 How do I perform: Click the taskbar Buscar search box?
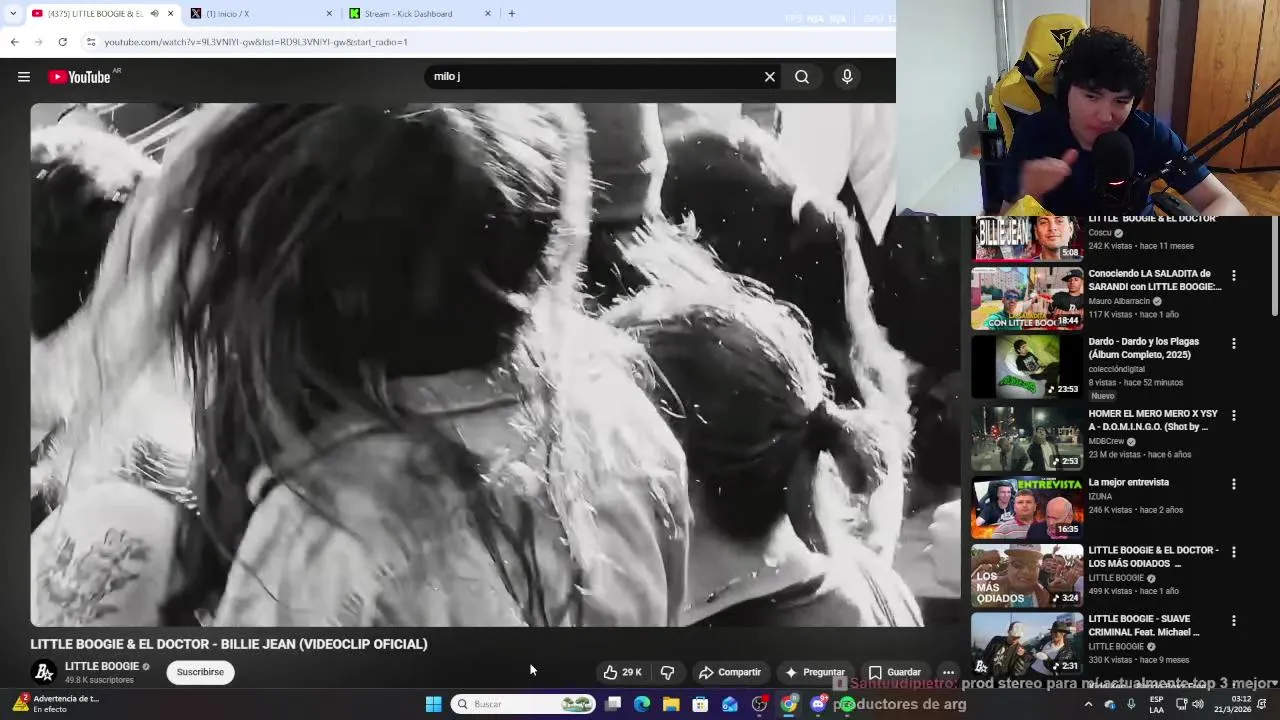click(x=525, y=704)
